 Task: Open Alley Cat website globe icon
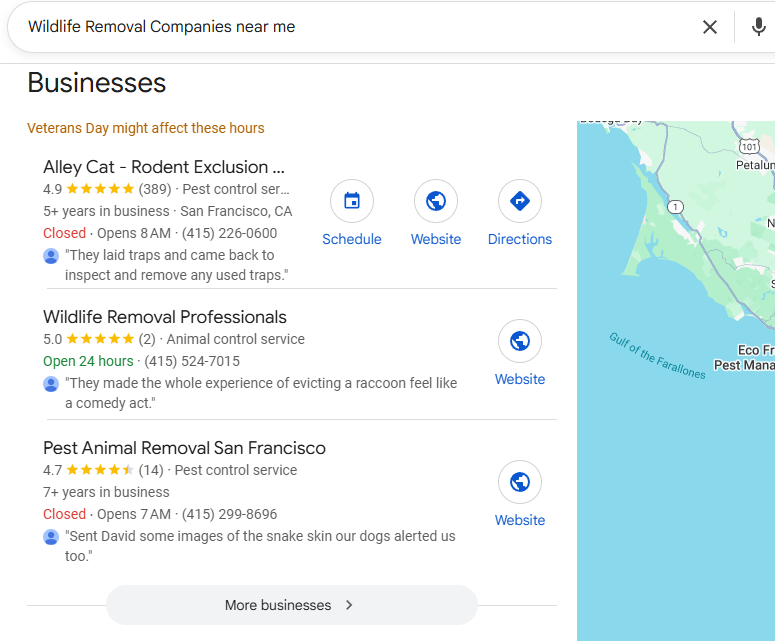pyautogui.click(x=436, y=201)
